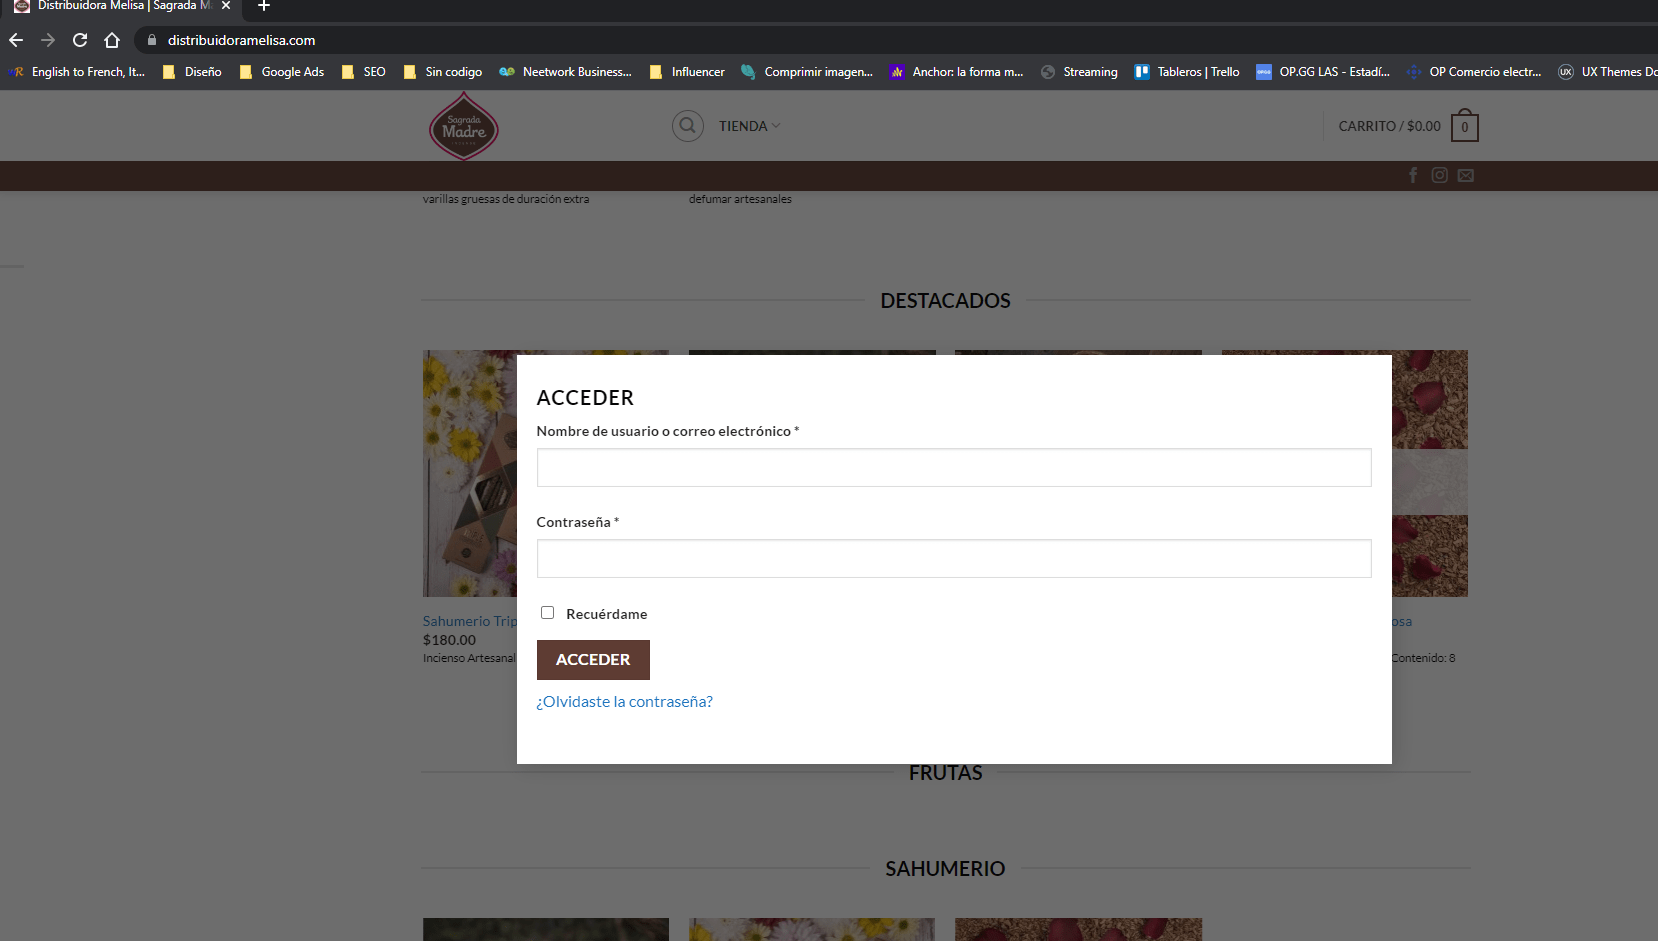Screen dimensions: 1658x941
Task: Click the $180.00 price text
Action: click(449, 640)
